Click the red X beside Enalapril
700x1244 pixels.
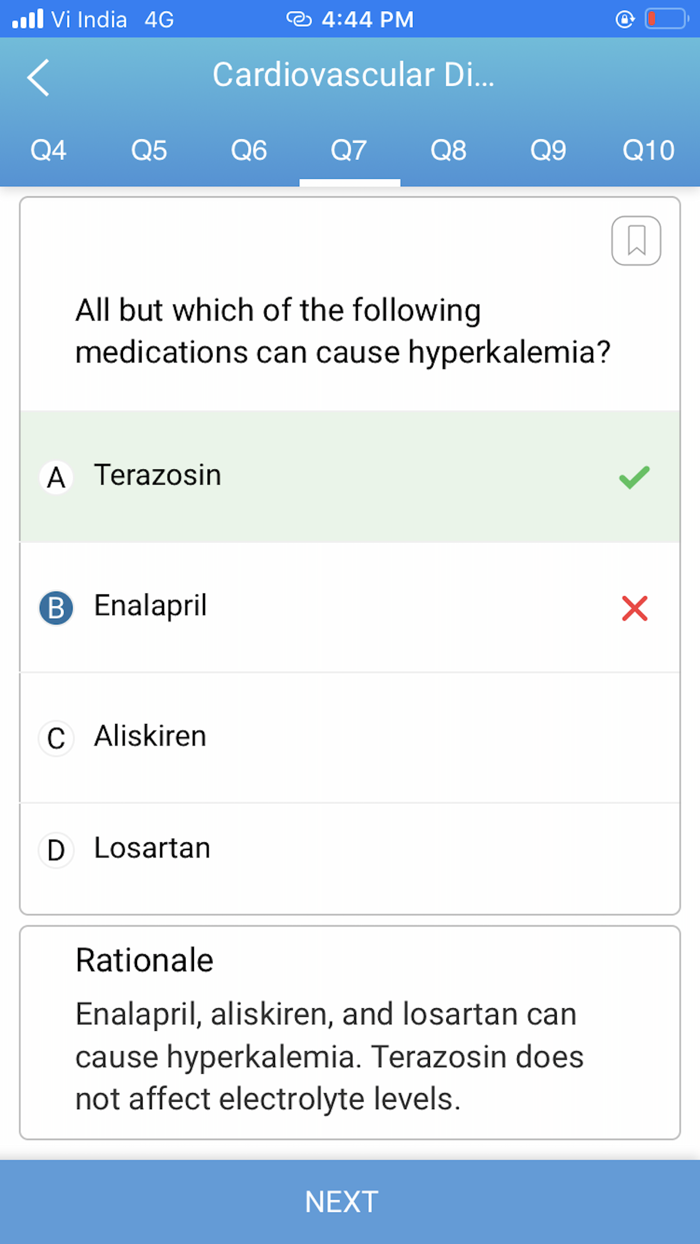coord(633,607)
